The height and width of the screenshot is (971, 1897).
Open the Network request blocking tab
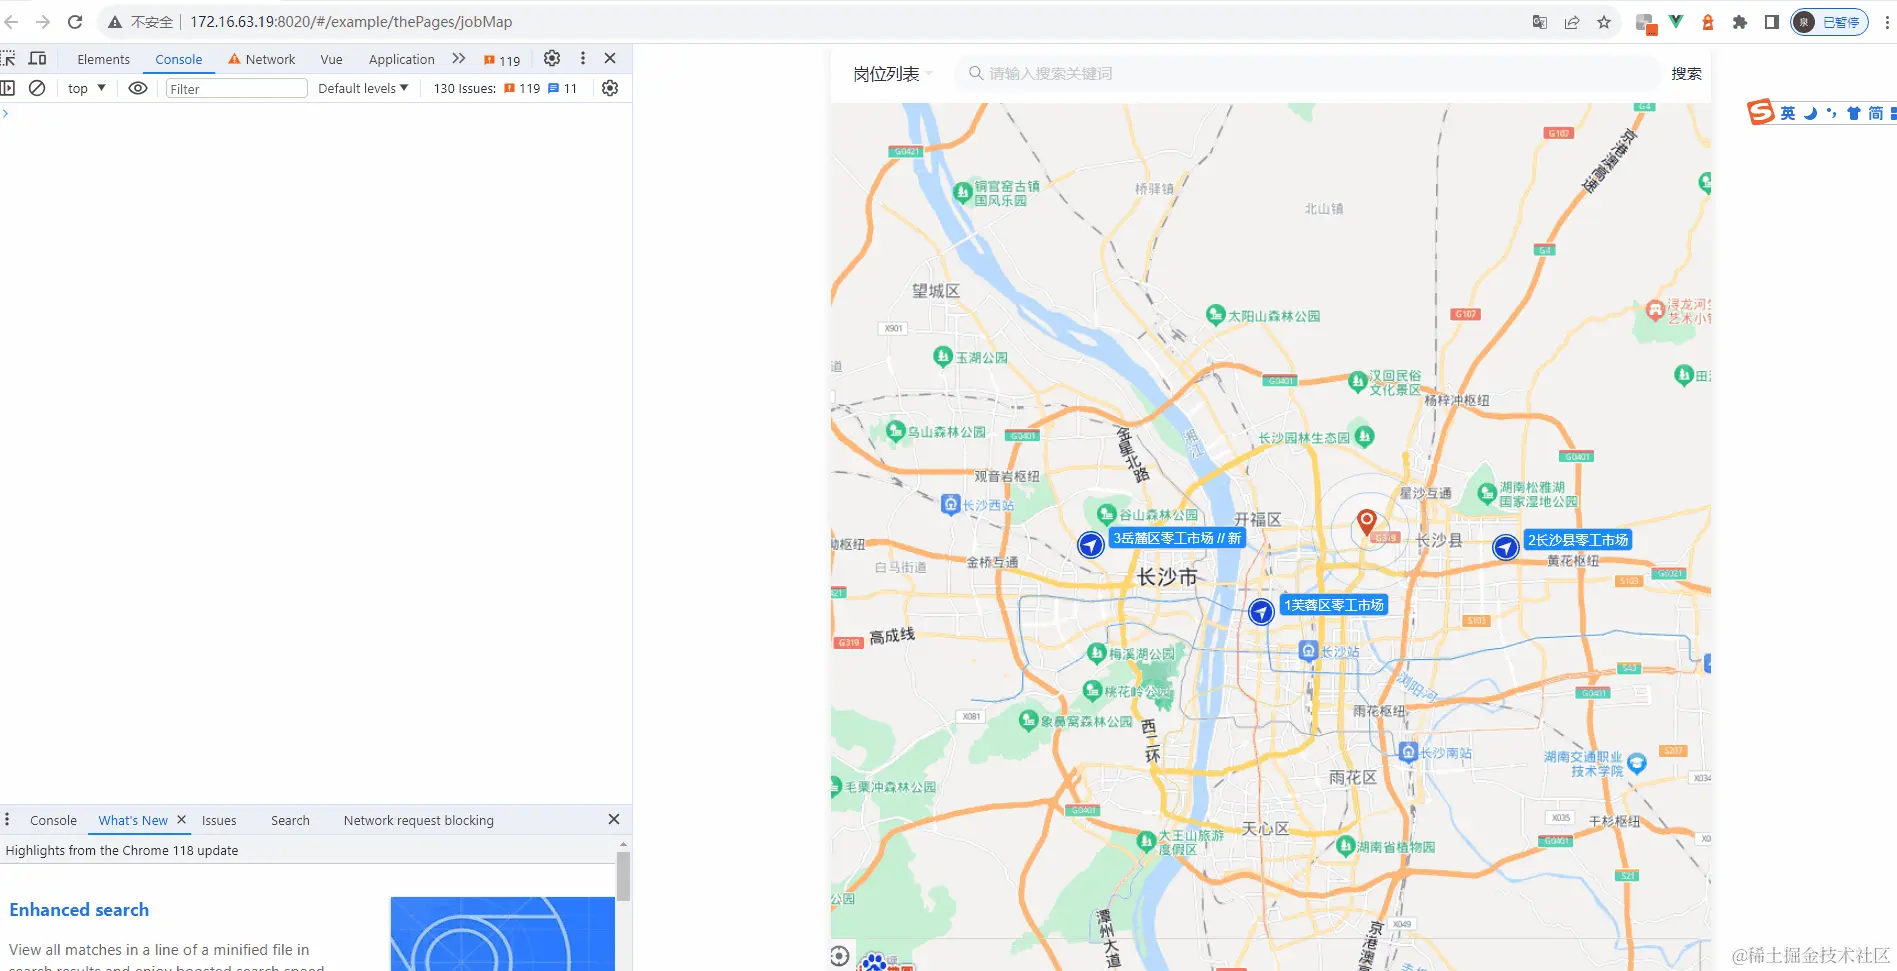(x=419, y=821)
